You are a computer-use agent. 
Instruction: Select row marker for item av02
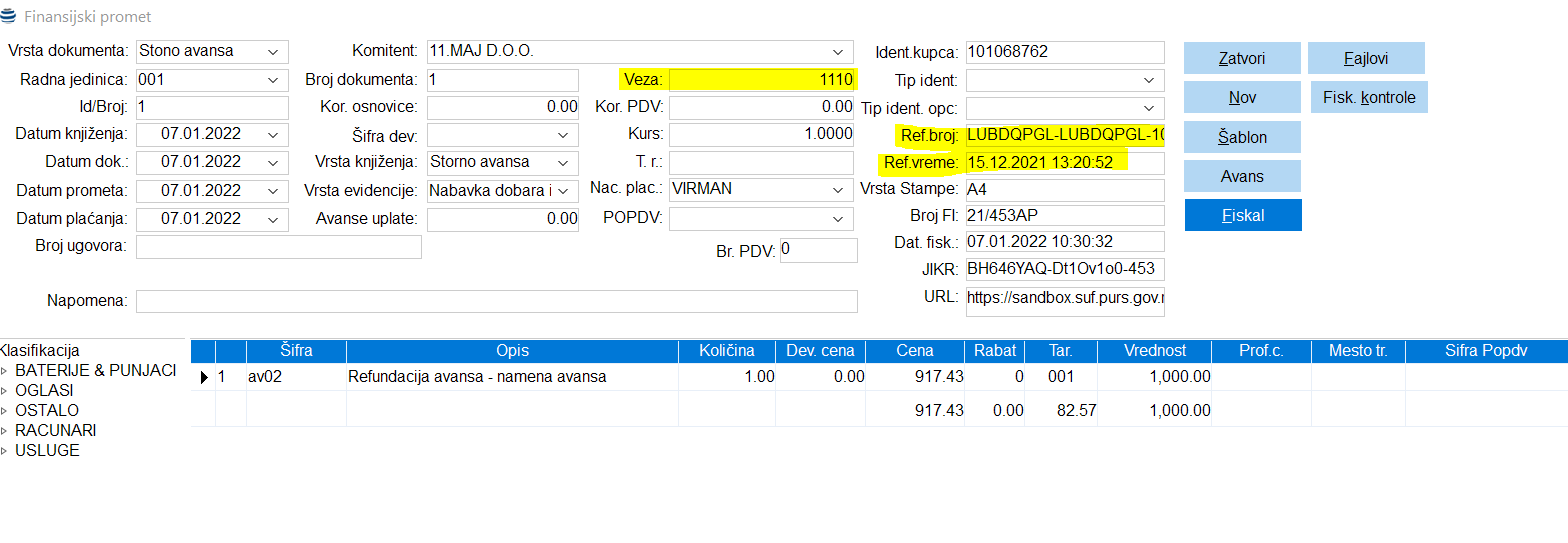(204, 377)
